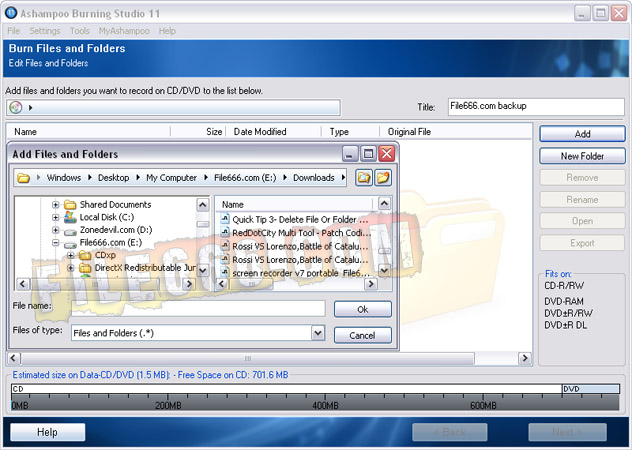Screen dimensions: 632x450
Task: Click the Windows breadcrumb segment
Action: pyautogui.click(x=64, y=178)
